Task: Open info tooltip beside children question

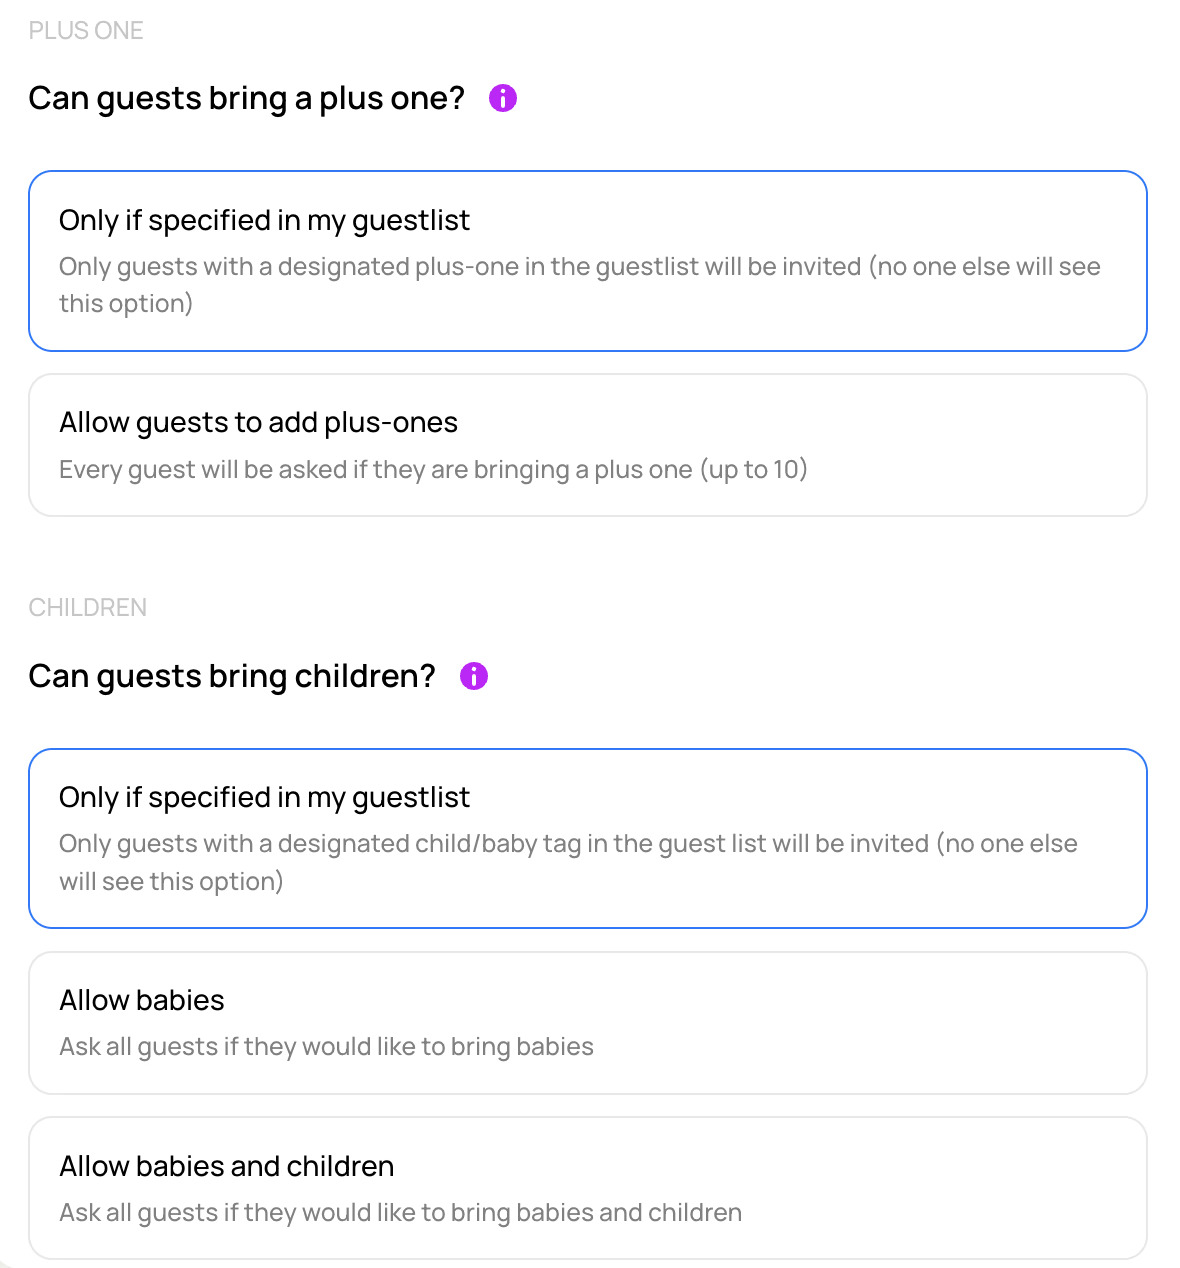Action: tap(474, 676)
